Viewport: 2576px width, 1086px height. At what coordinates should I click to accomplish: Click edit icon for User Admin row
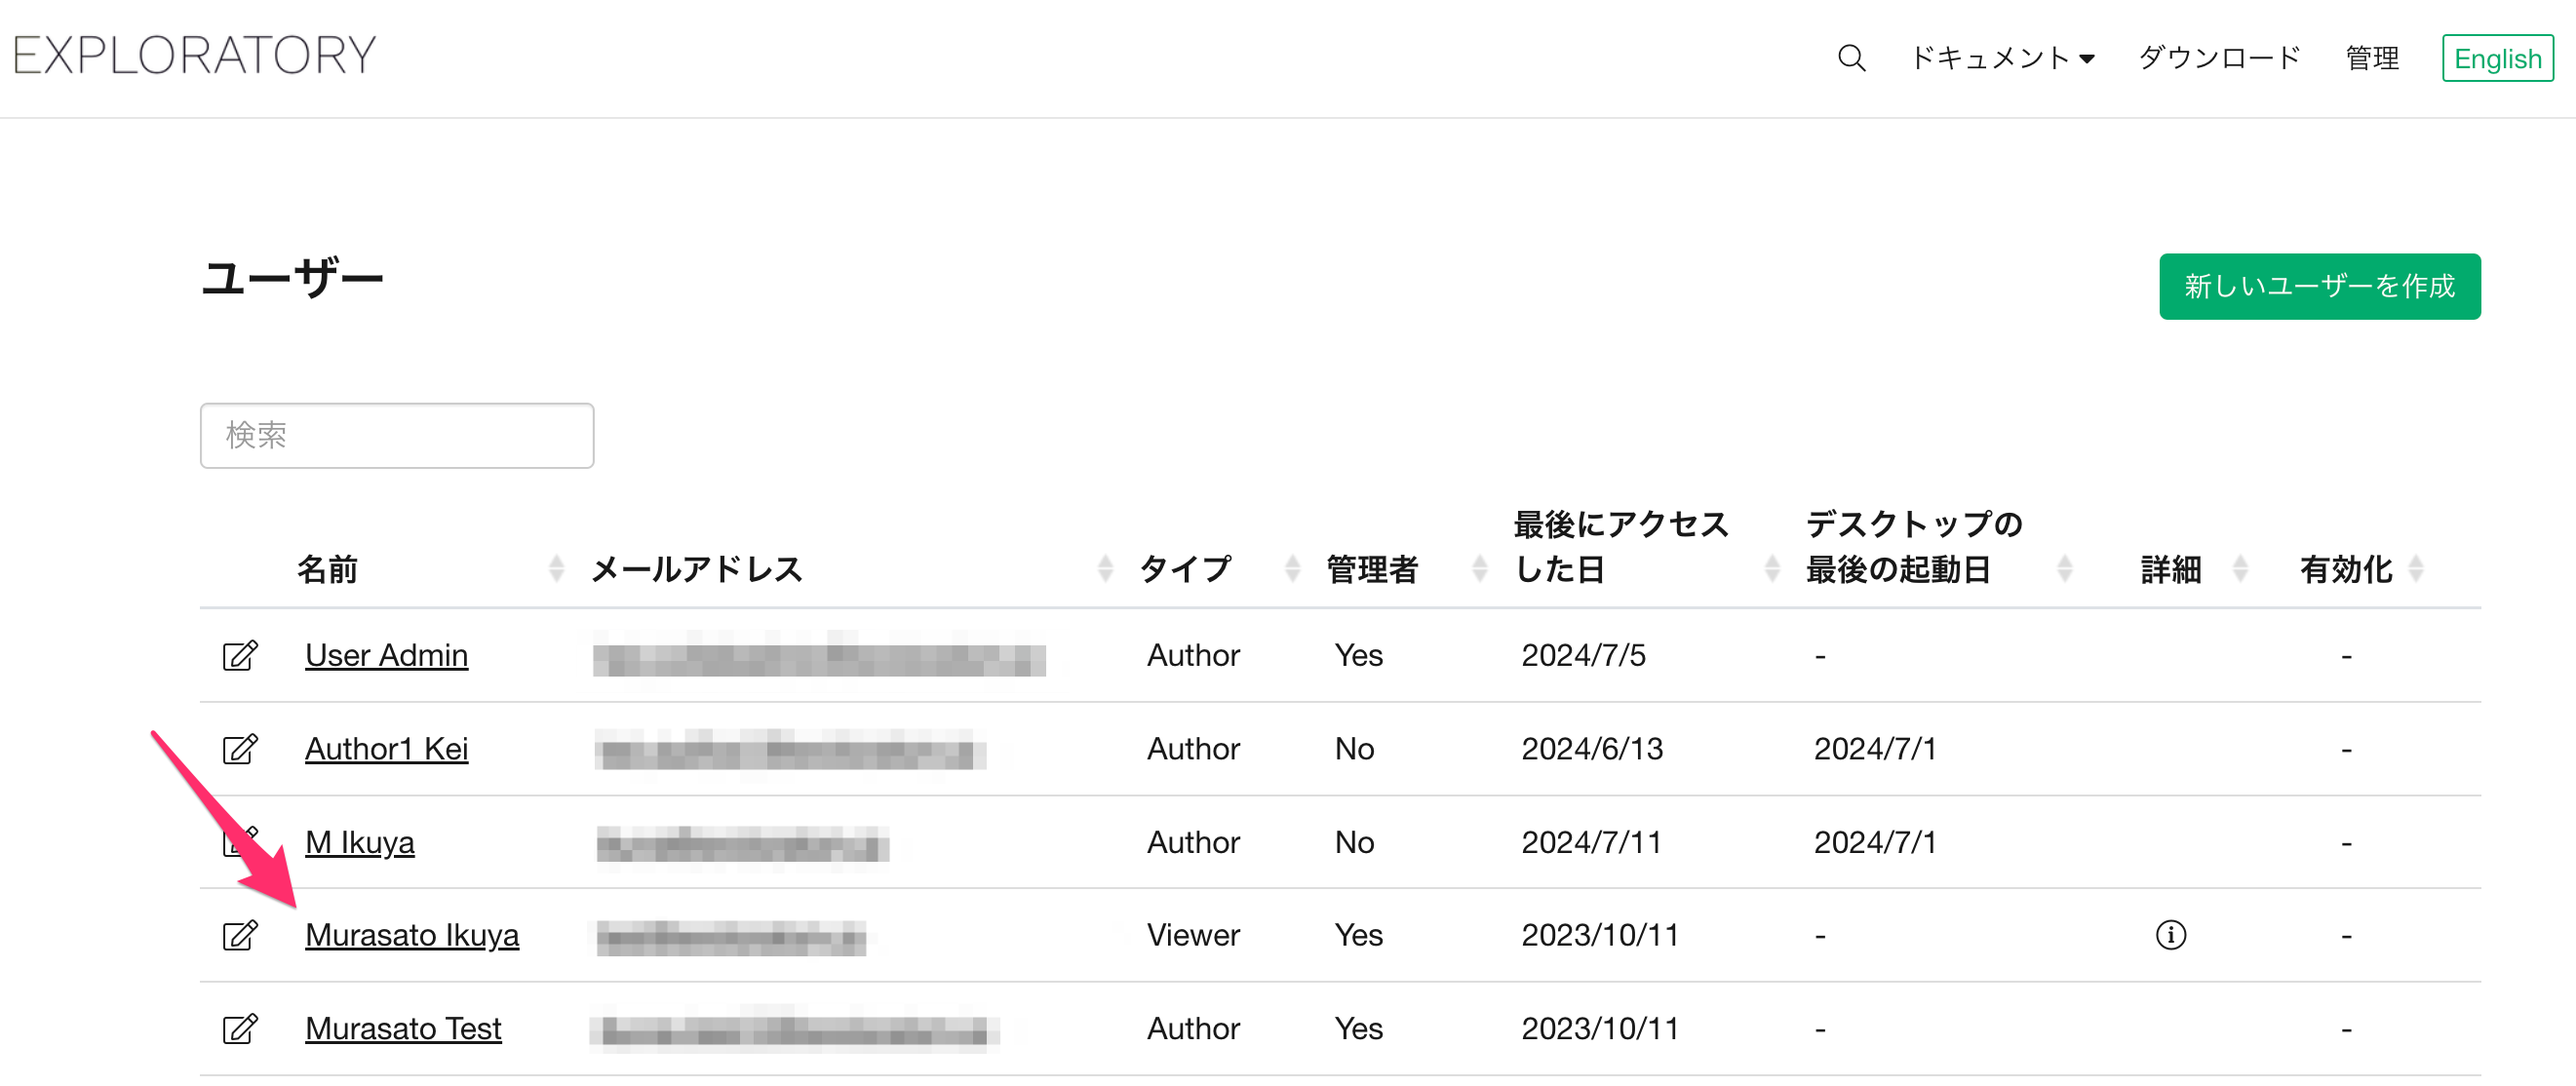pos(240,656)
